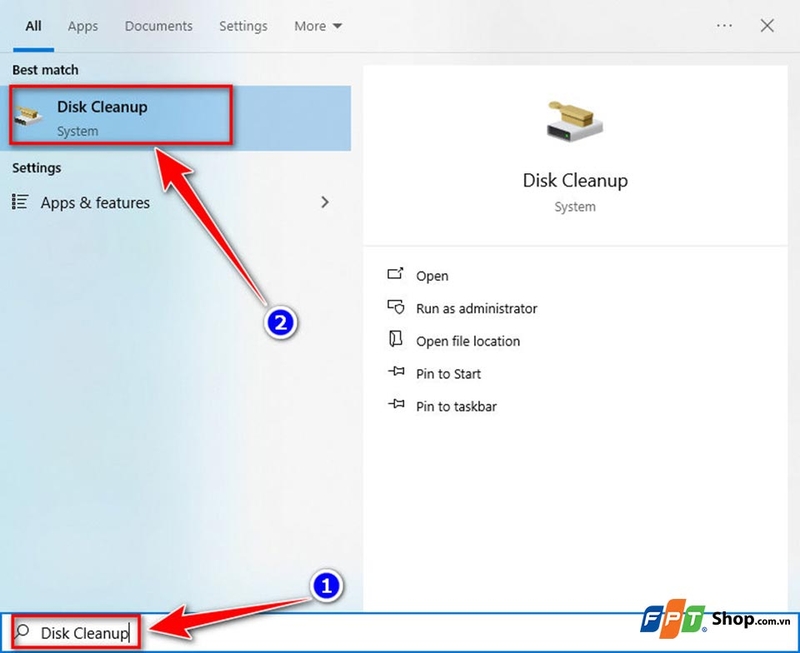
Task: Choose Open file location
Action: point(468,341)
